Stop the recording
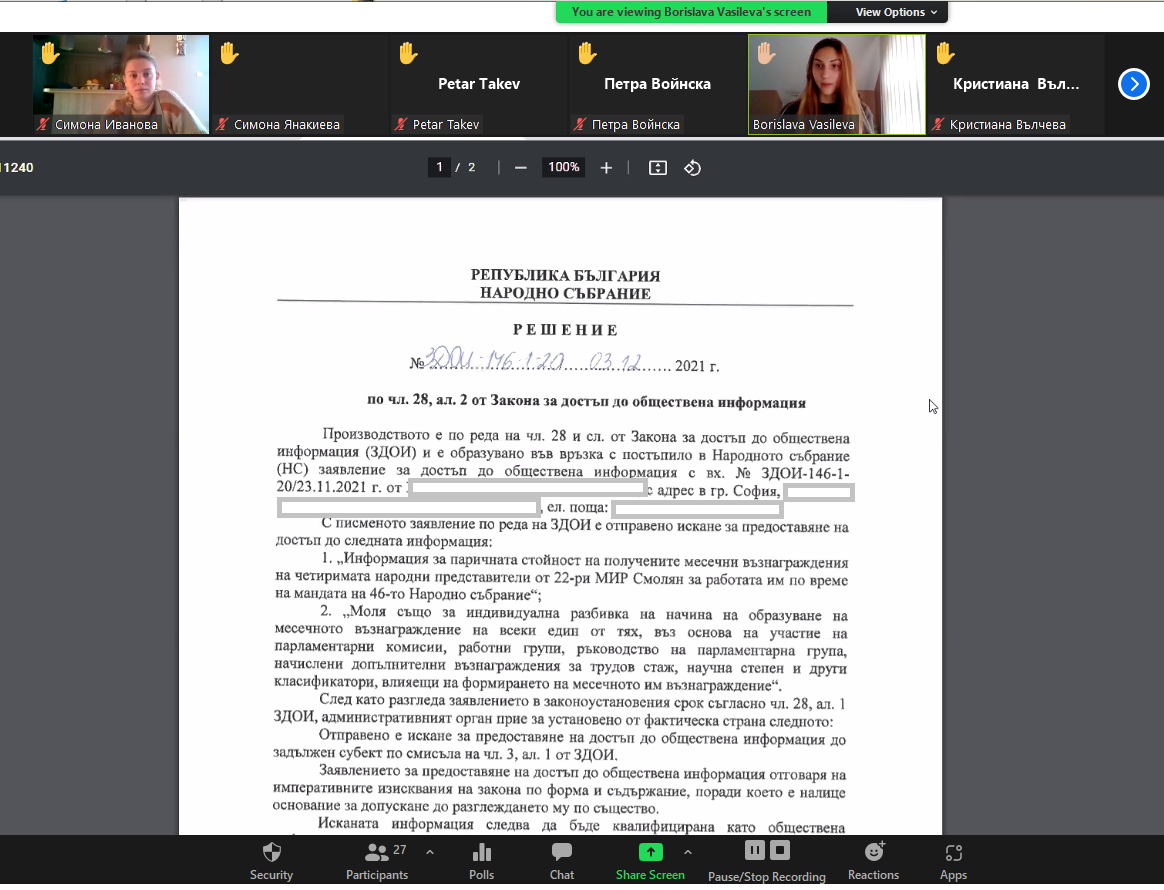The width and height of the screenshot is (1164, 890). [780, 850]
